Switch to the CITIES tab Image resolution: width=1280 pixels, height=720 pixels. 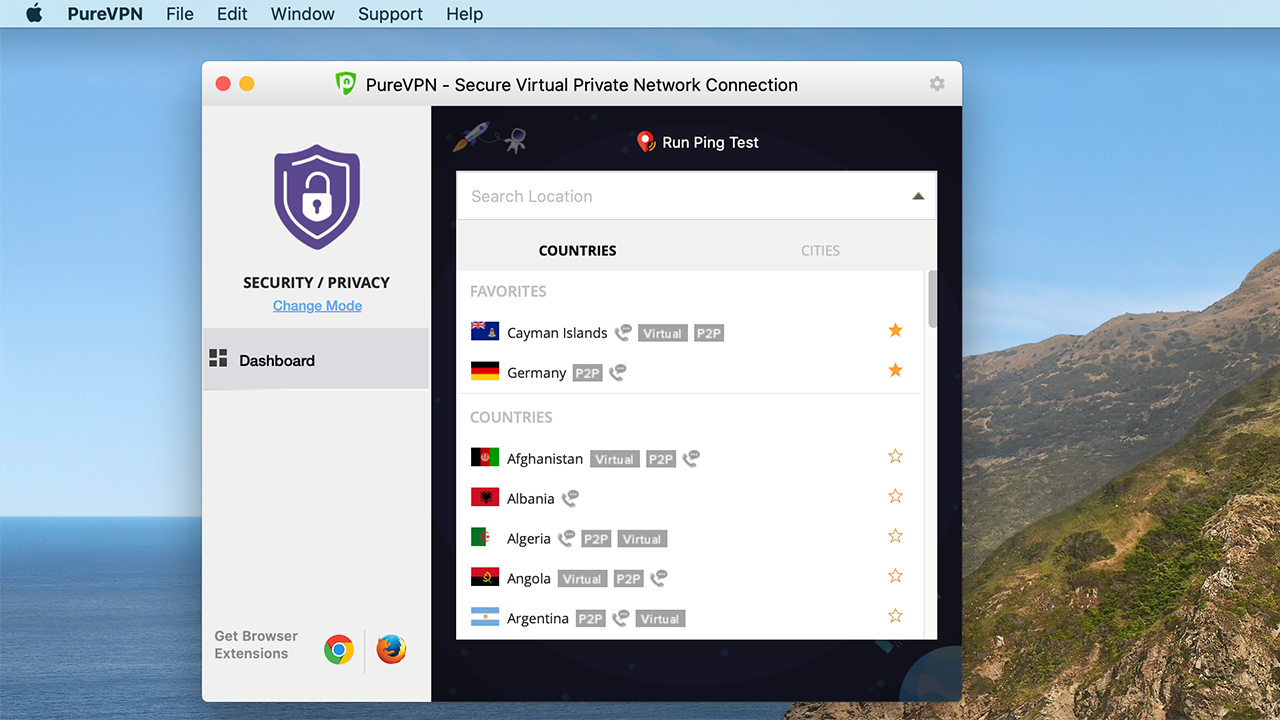tap(820, 251)
